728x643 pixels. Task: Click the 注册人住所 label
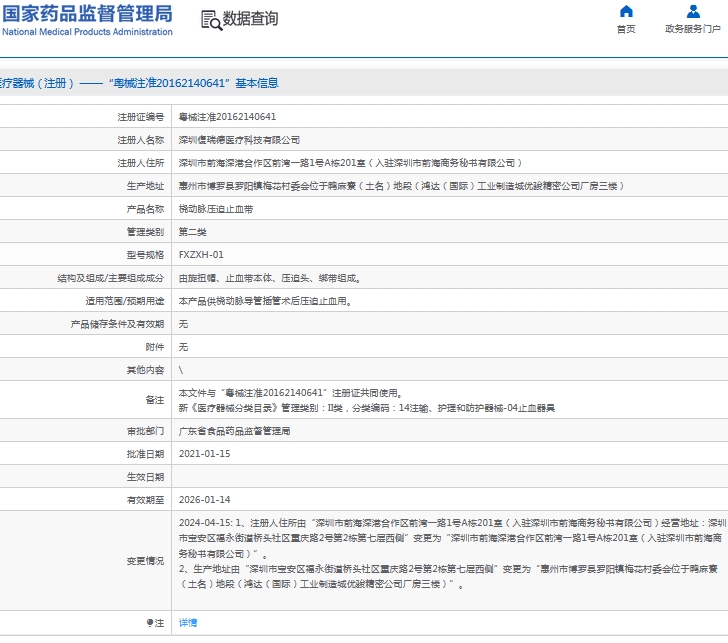click(141, 163)
